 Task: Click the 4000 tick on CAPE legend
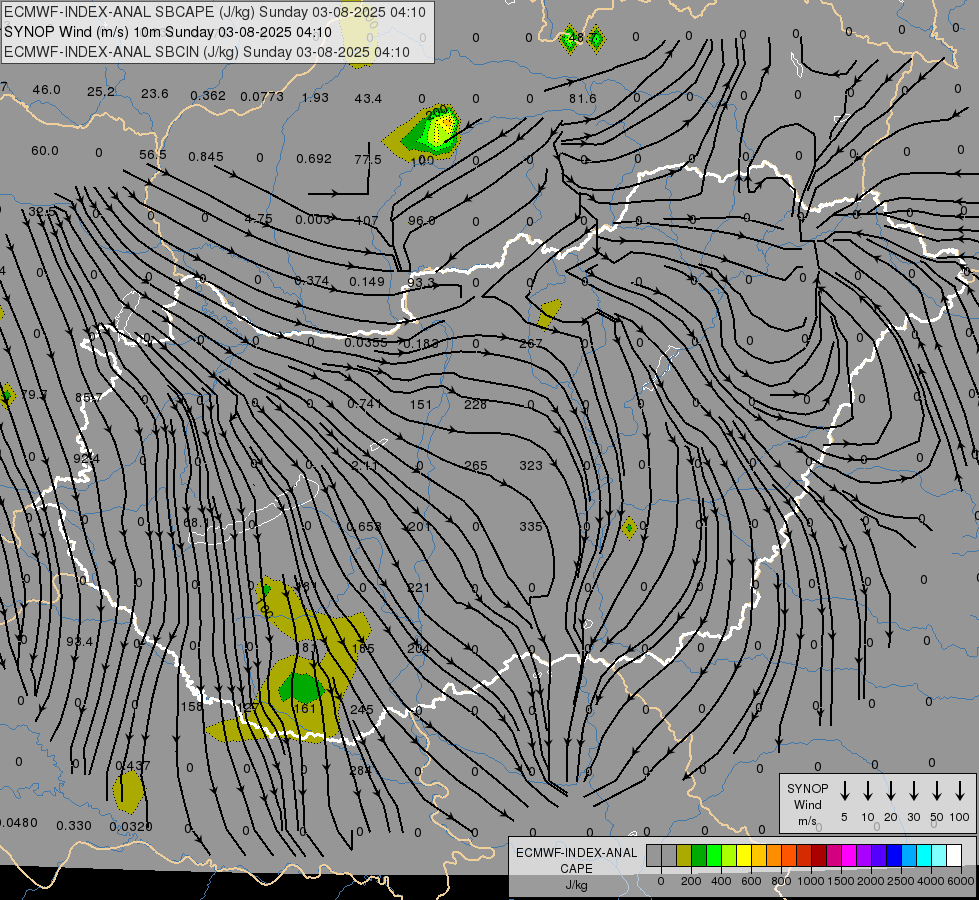click(x=930, y=881)
